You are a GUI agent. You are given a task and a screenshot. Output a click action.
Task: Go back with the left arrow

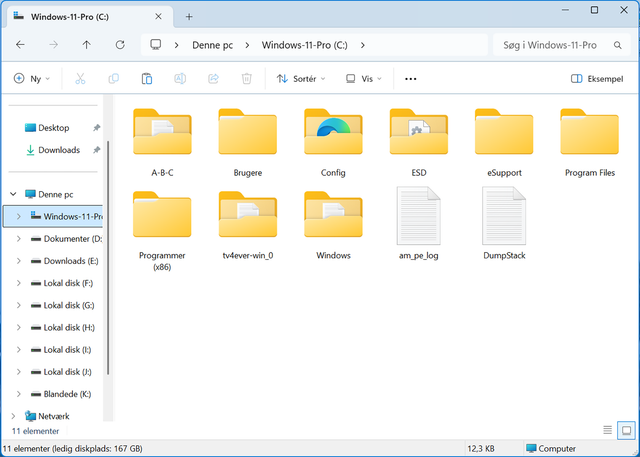(x=20, y=45)
